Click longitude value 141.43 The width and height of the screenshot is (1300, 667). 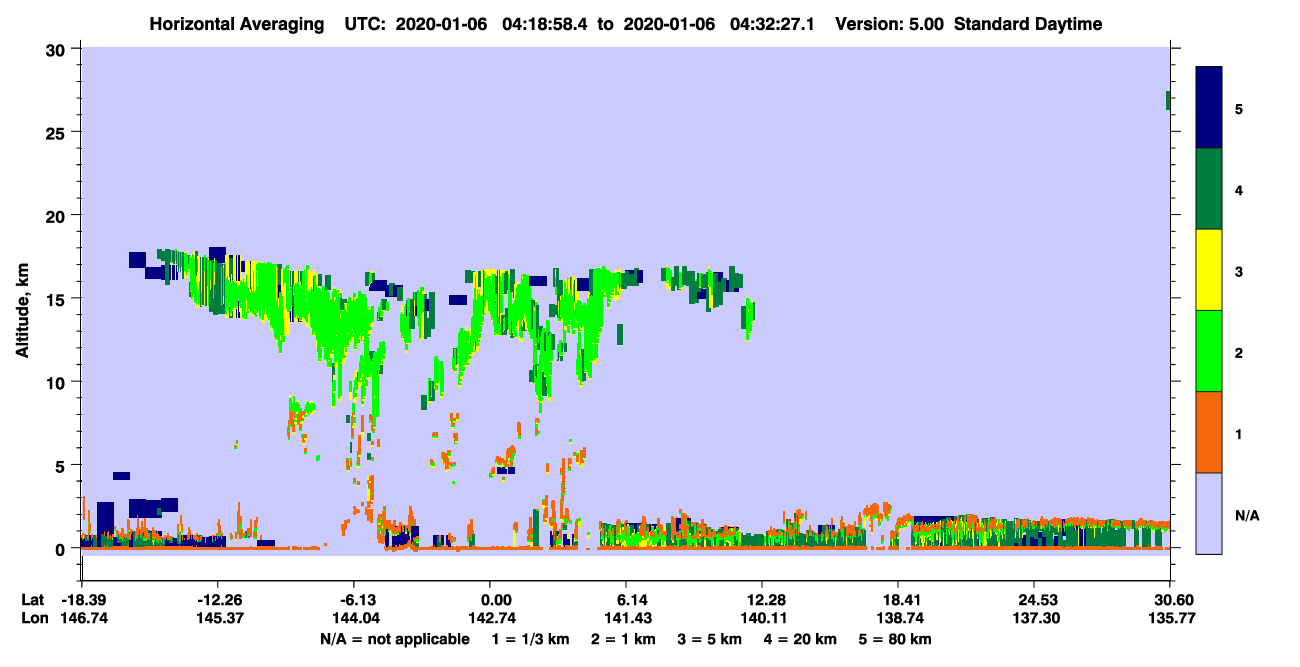coord(626,618)
